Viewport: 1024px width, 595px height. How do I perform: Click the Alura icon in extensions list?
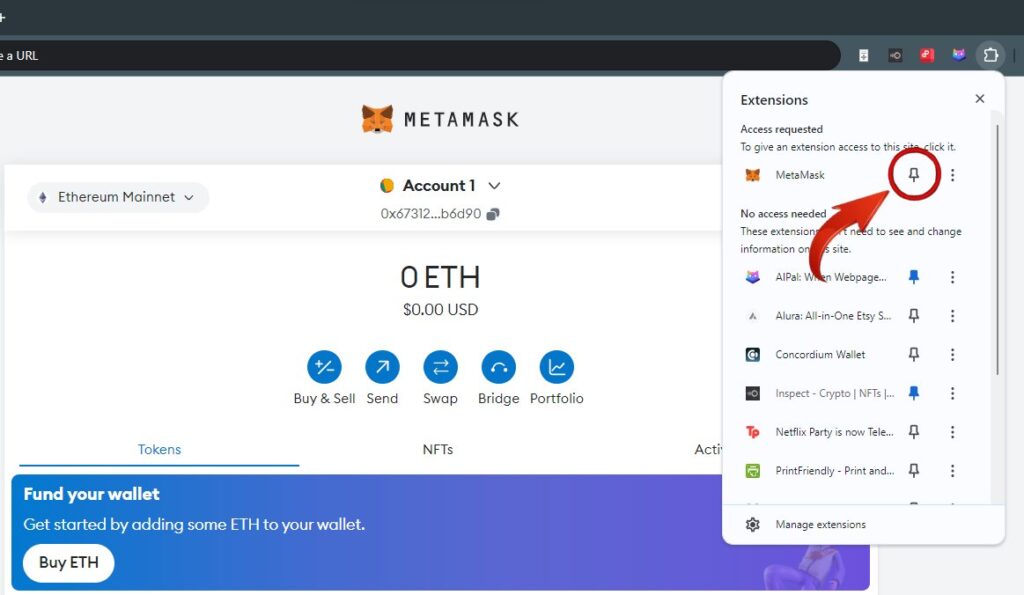tap(752, 315)
